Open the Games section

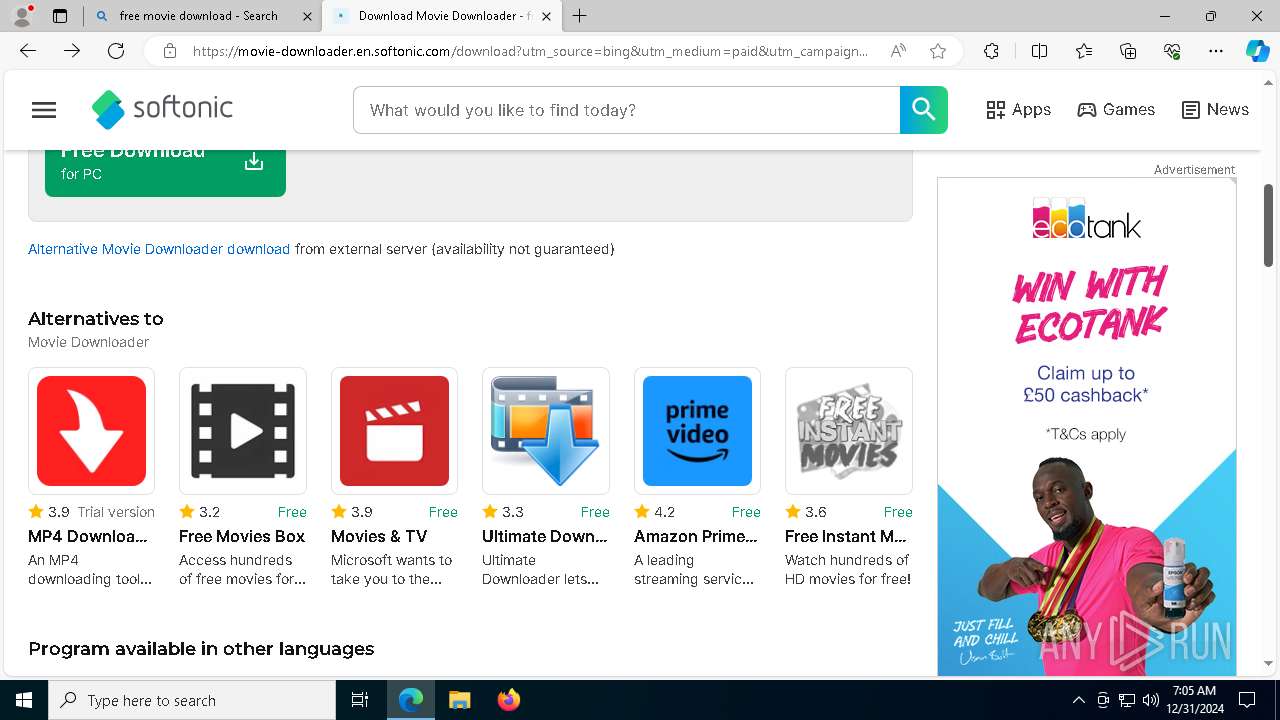(1116, 110)
